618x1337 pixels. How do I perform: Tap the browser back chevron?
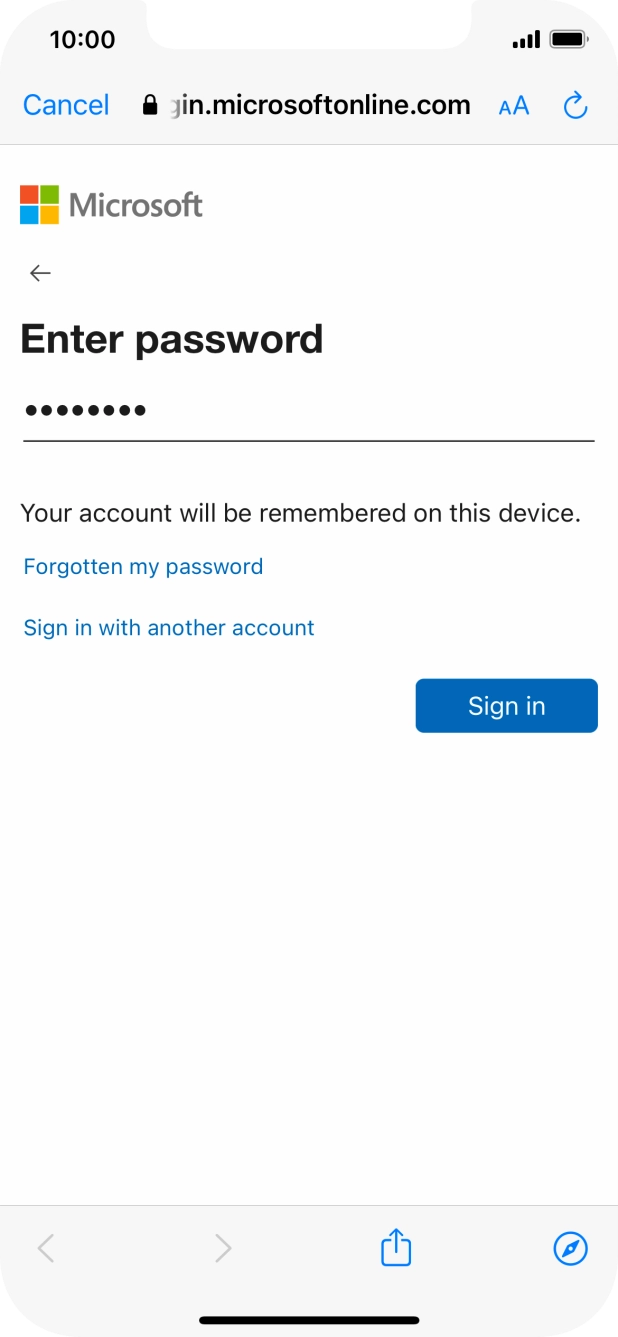click(46, 1247)
